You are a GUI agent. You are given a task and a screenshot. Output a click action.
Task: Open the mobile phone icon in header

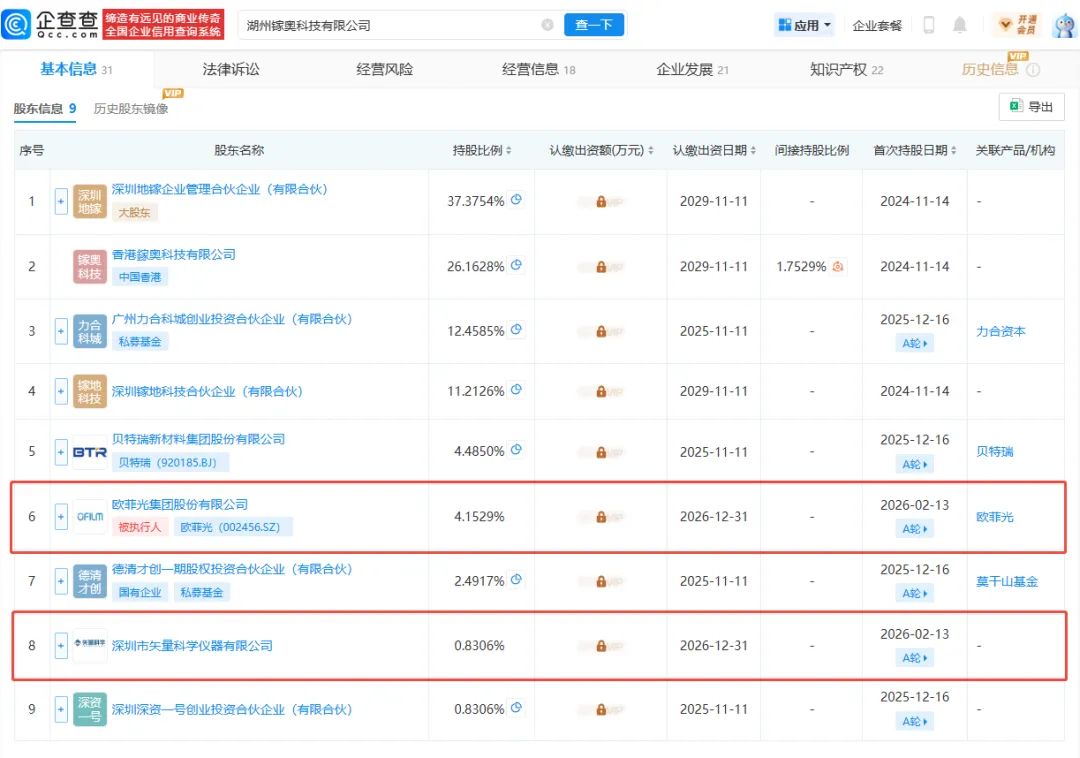[x=928, y=25]
